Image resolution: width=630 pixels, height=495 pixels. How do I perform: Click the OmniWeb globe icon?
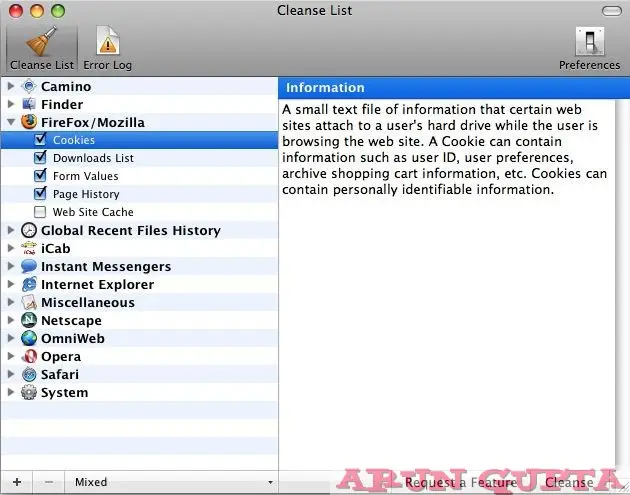click(29, 338)
